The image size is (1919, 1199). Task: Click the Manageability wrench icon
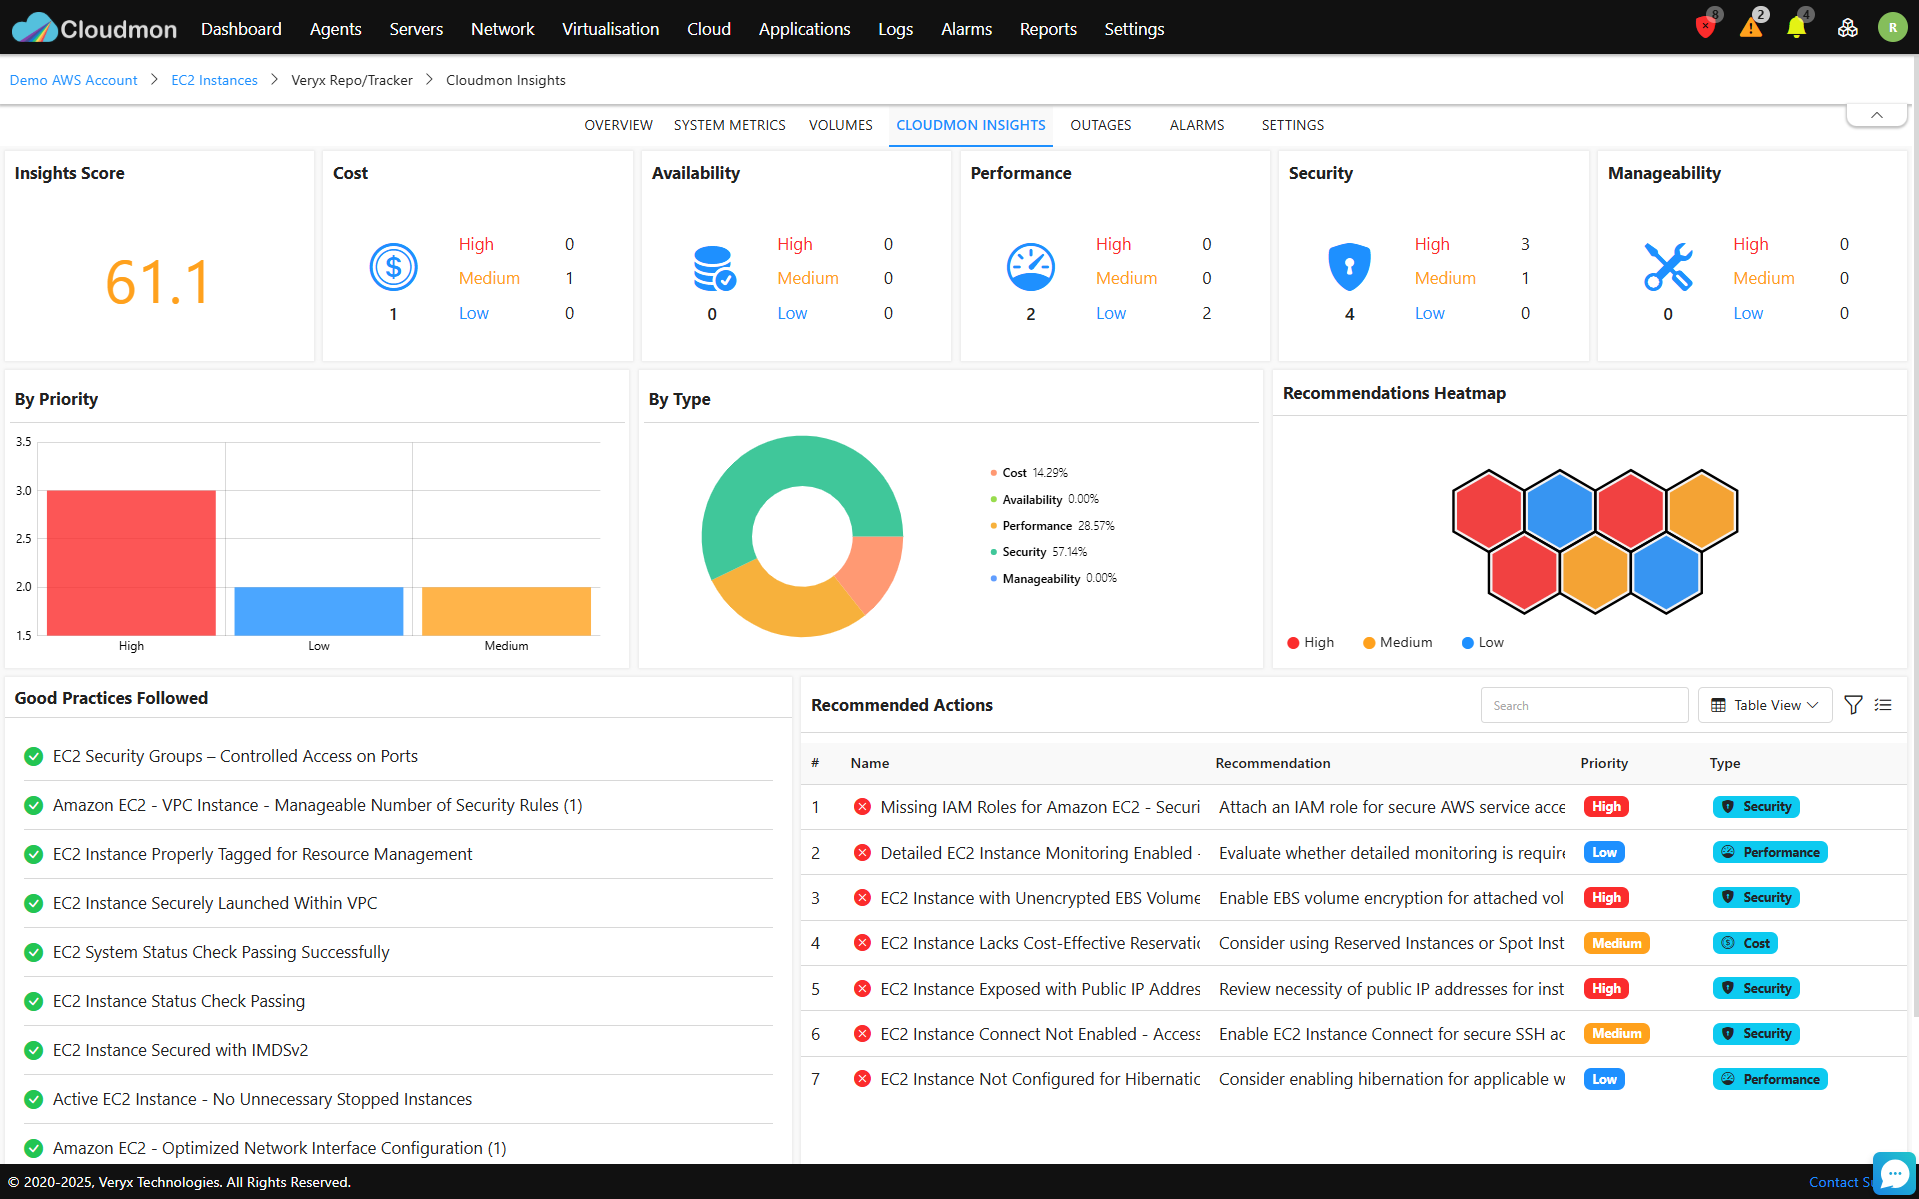[x=1668, y=267]
